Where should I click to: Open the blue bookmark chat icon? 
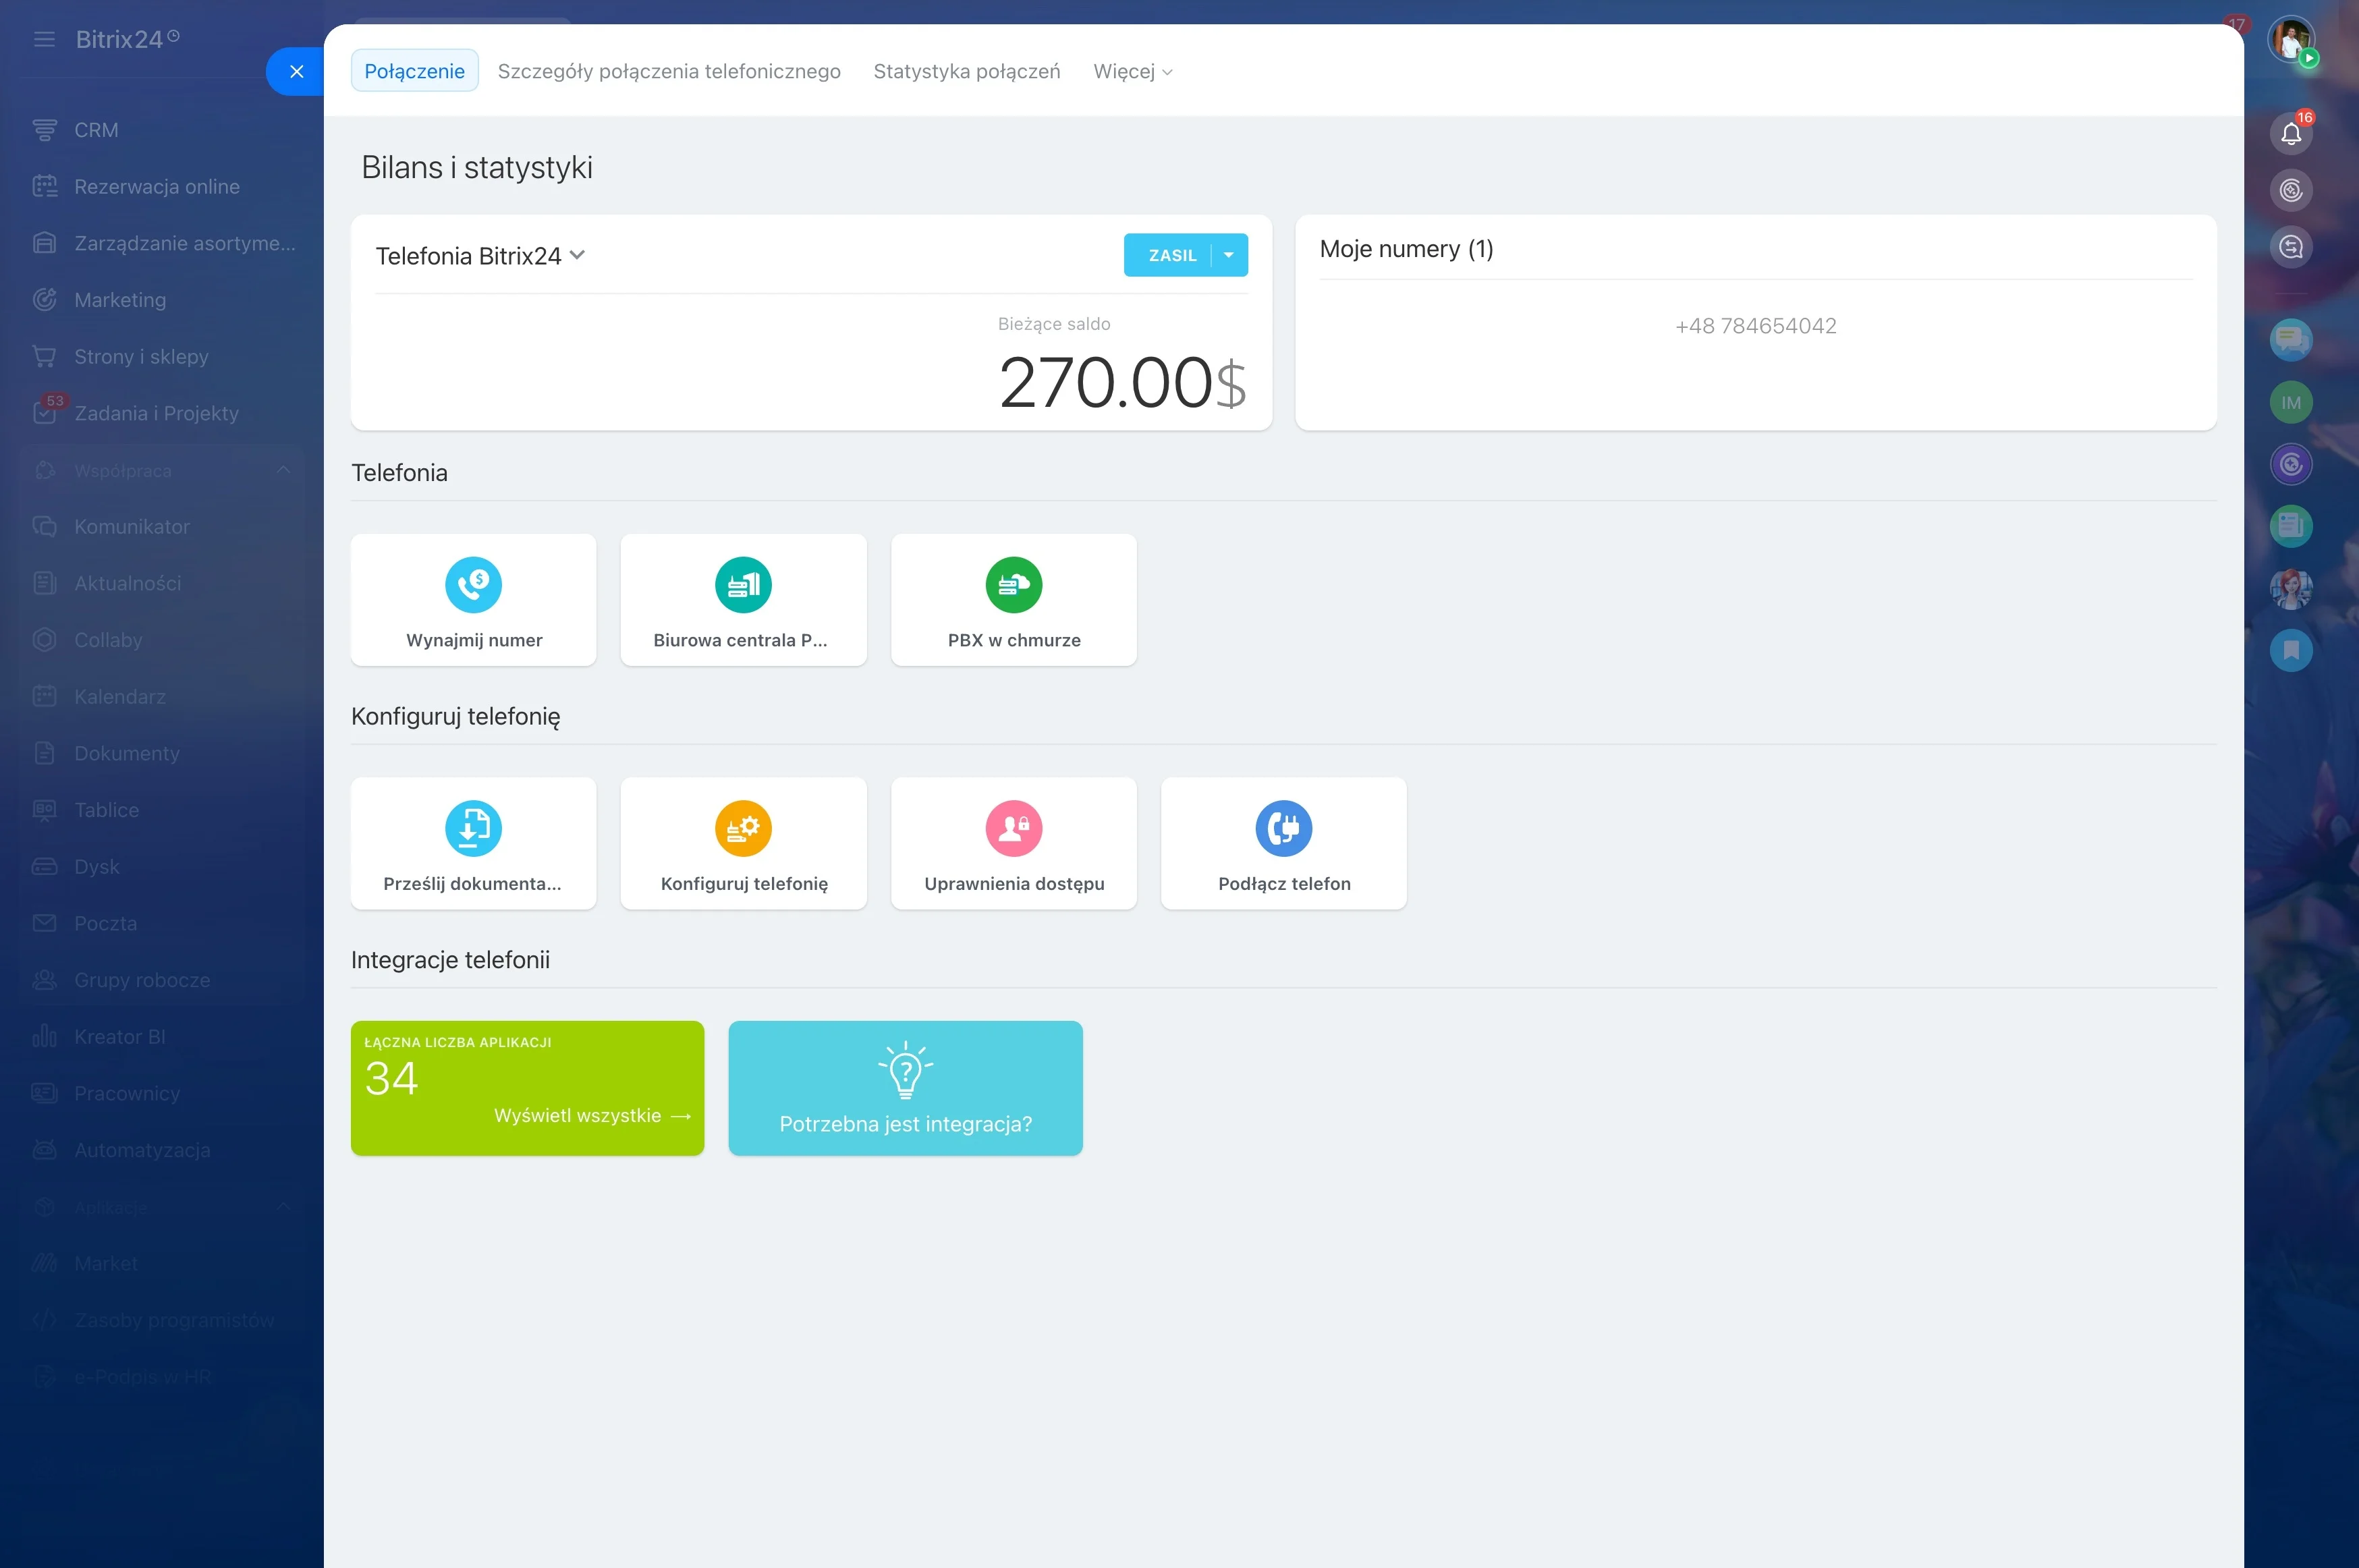[x=2291, y=651]
